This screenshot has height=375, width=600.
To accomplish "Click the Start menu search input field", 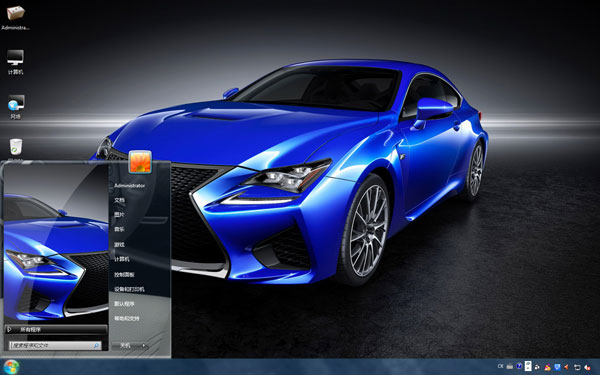I will [x=55, y=346].
